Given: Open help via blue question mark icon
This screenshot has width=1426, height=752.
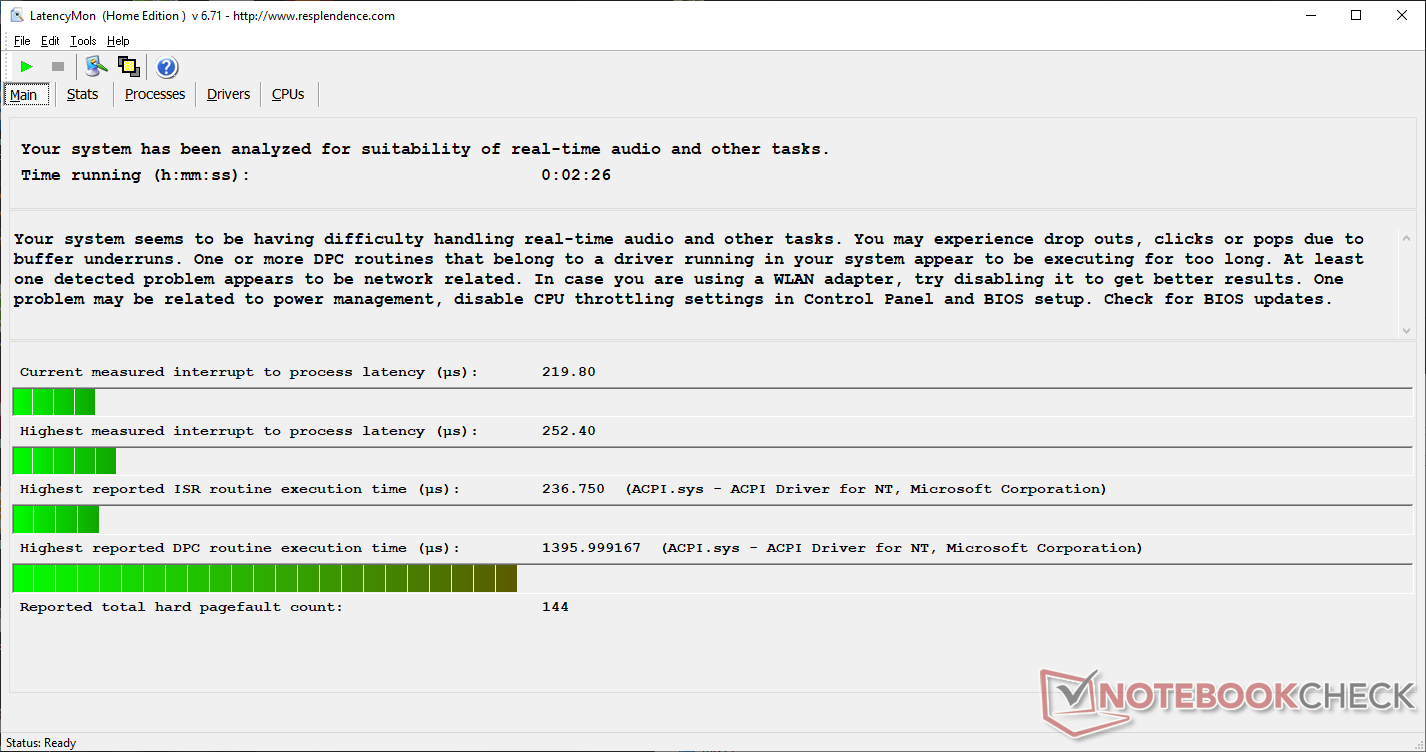Looking at the screenshot, I should click(x=167, y=67).
